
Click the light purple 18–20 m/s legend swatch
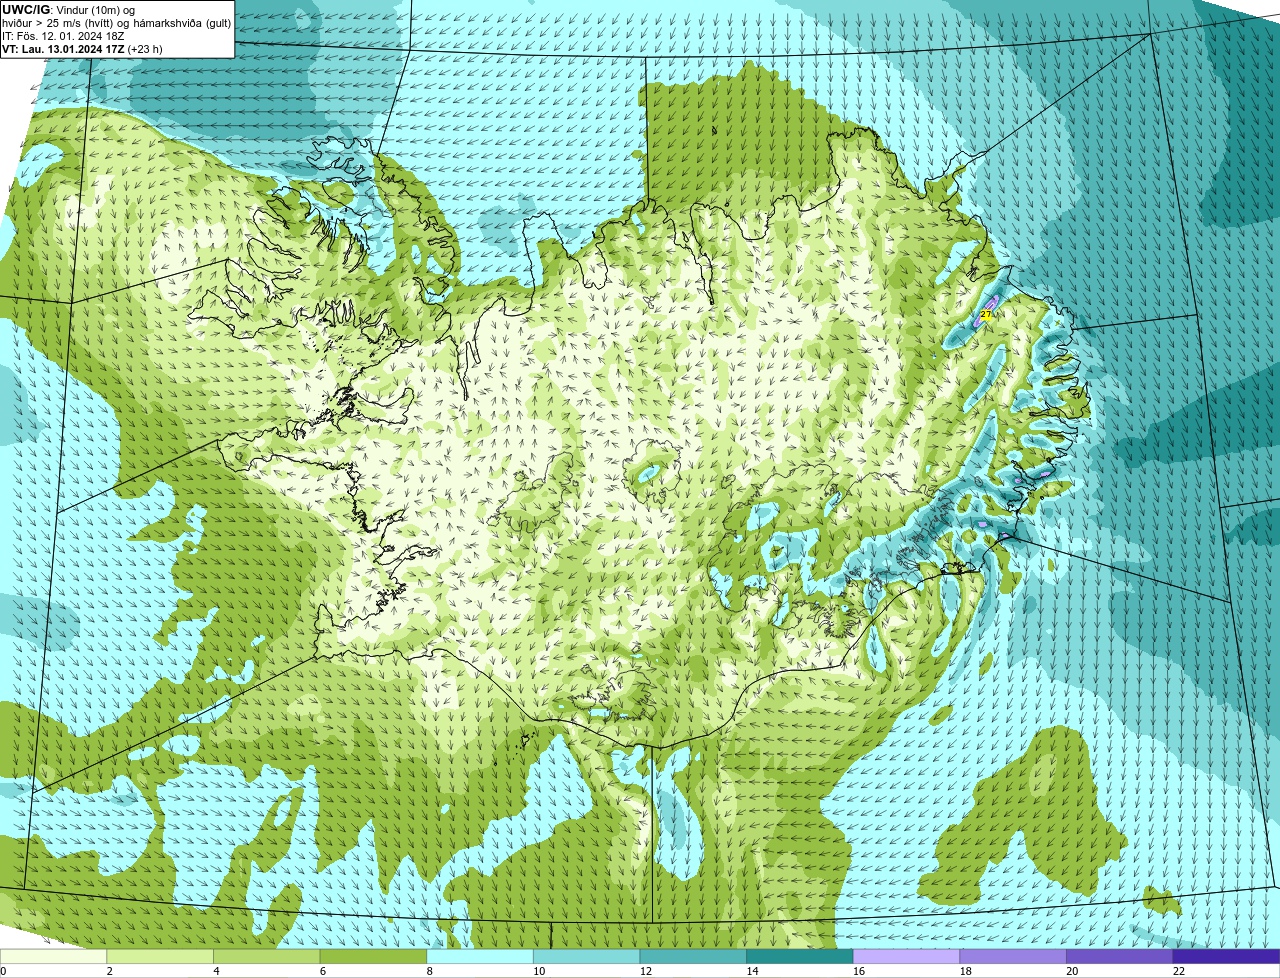(1013, 956)
